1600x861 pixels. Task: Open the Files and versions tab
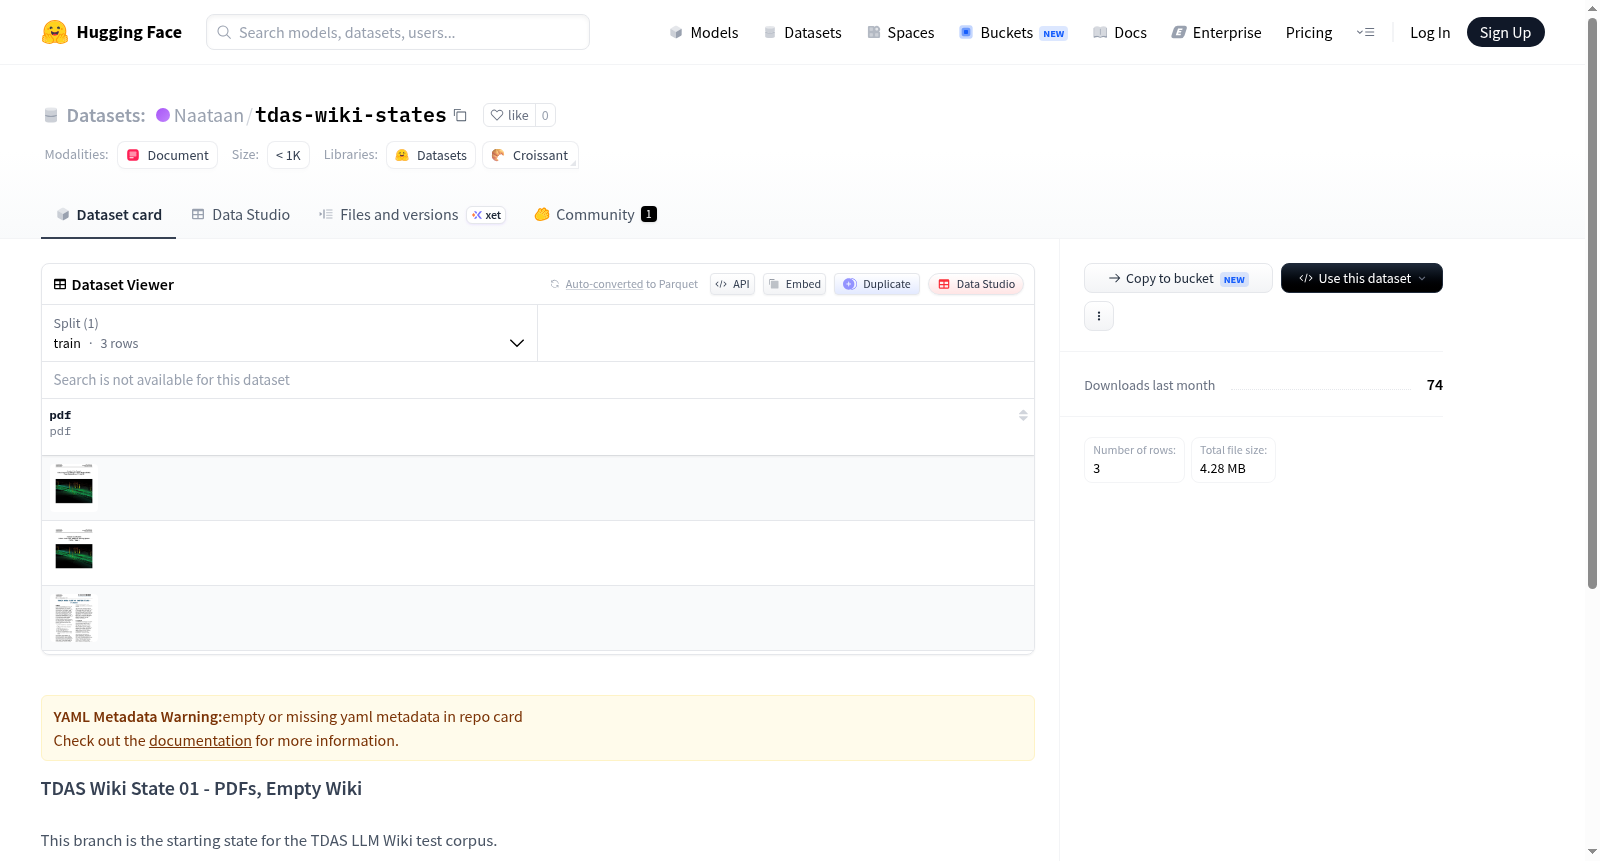pyautogui.click(x=412, y=215)
